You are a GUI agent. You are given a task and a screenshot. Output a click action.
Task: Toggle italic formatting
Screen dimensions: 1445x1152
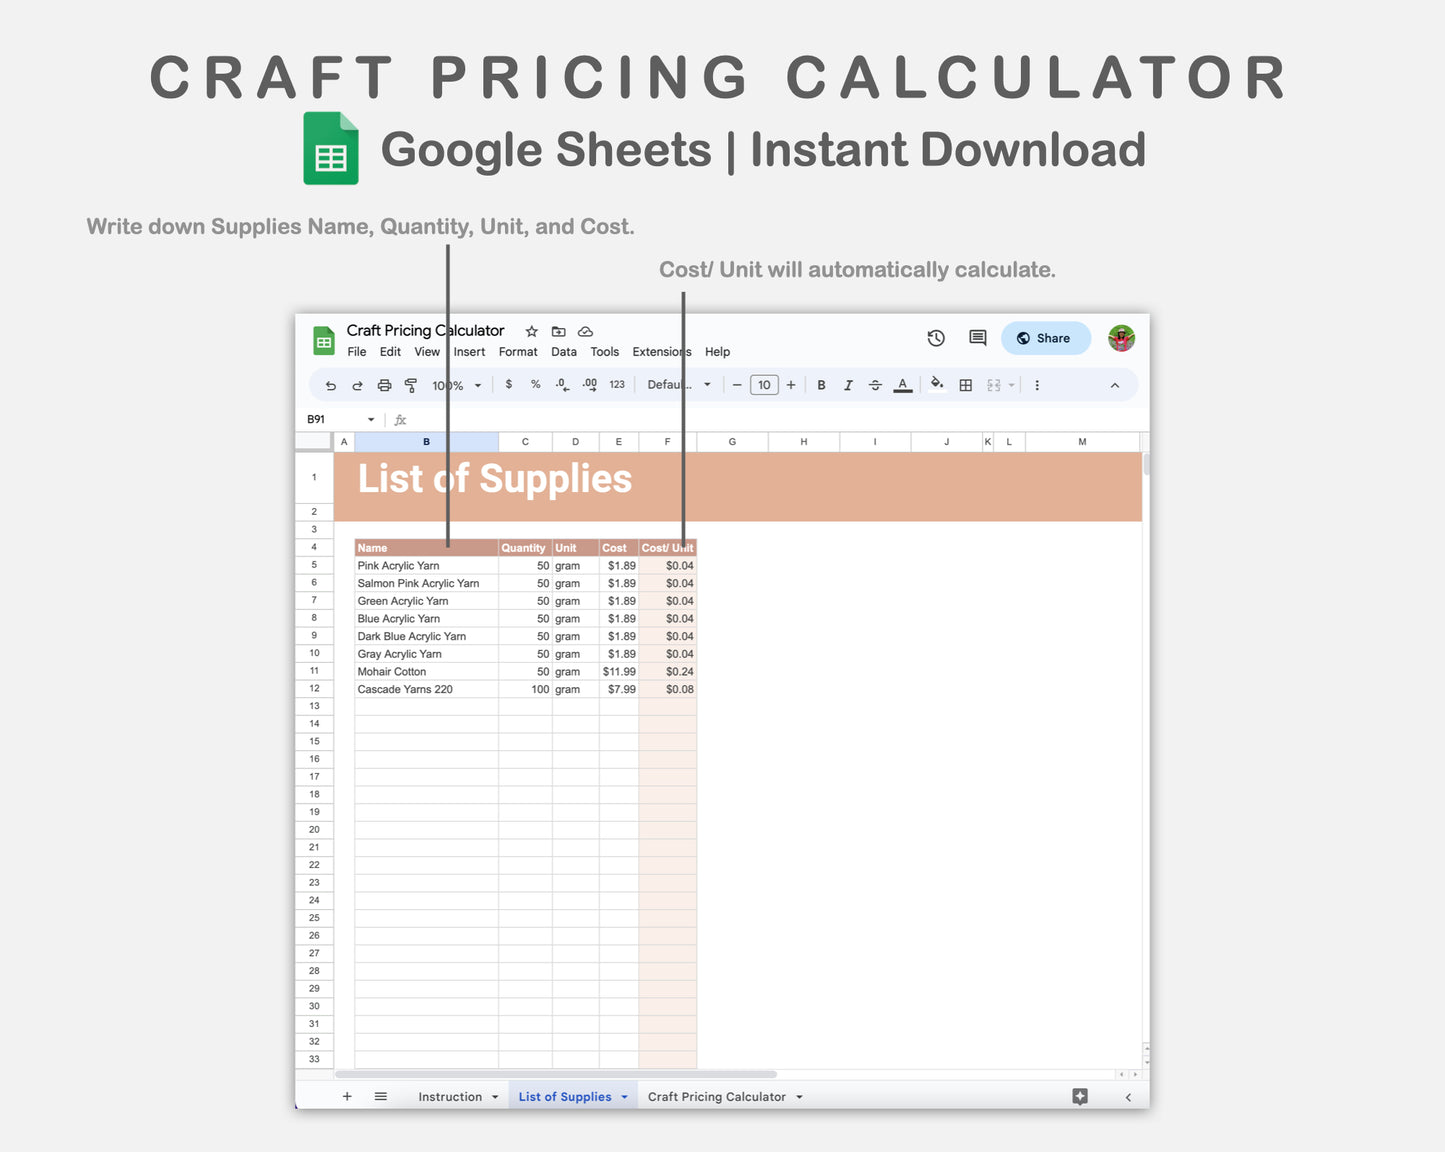[847, 384]
